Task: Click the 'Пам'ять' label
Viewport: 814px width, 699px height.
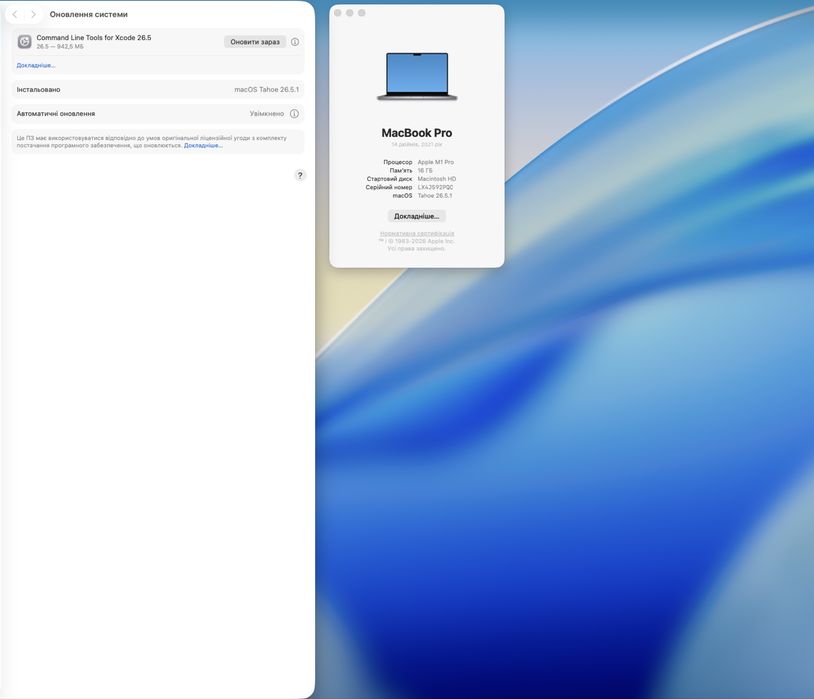Action: (x=401, y=170)
